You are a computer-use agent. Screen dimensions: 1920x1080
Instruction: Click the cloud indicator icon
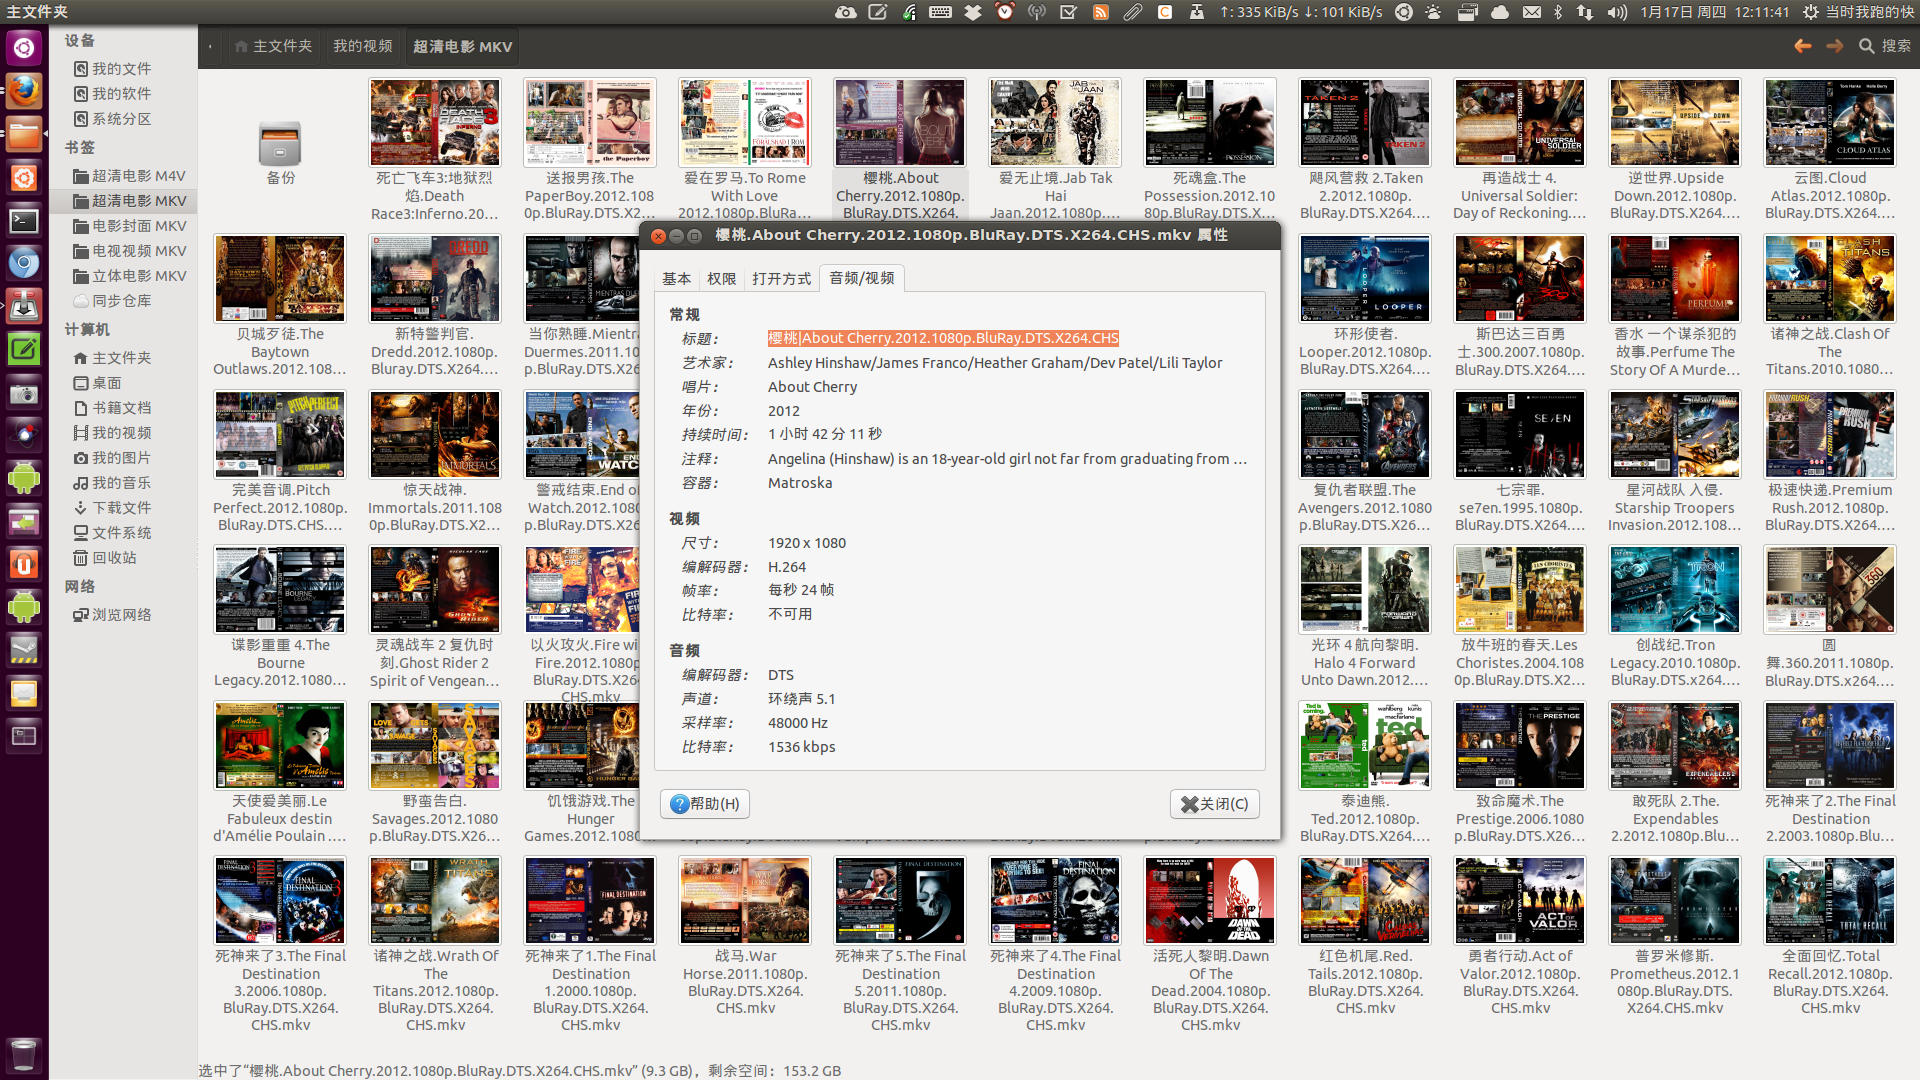tap(1499, 12)
